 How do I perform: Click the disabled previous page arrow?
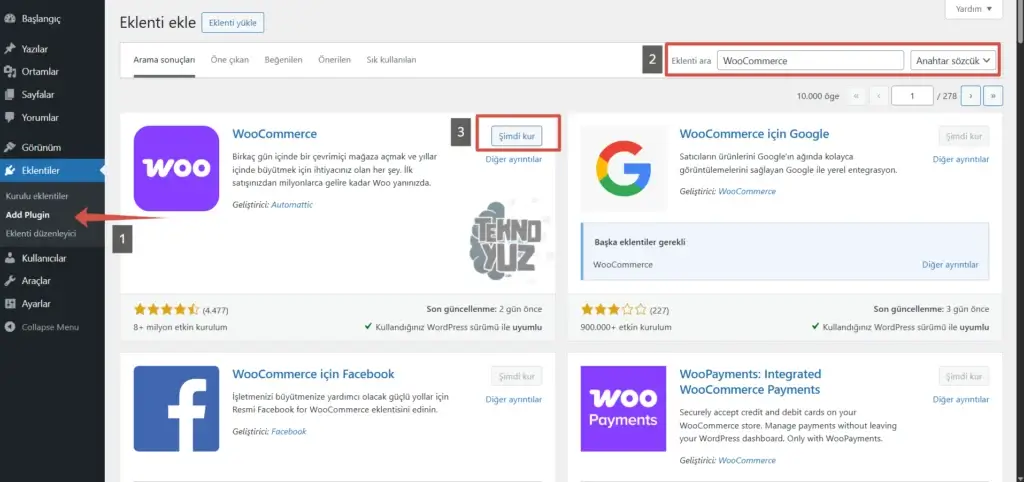[878, 96]
